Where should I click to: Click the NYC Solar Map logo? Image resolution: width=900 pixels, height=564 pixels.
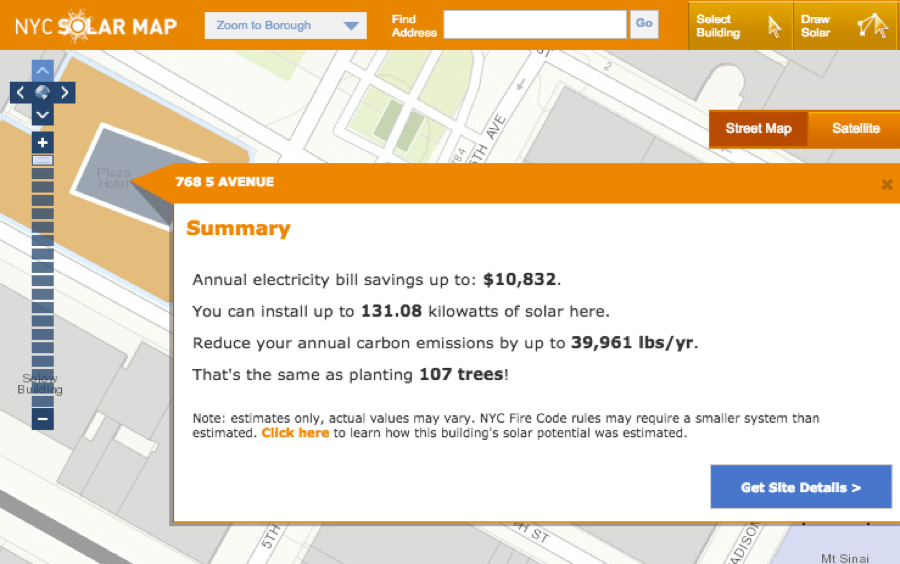tap(96, 25)
